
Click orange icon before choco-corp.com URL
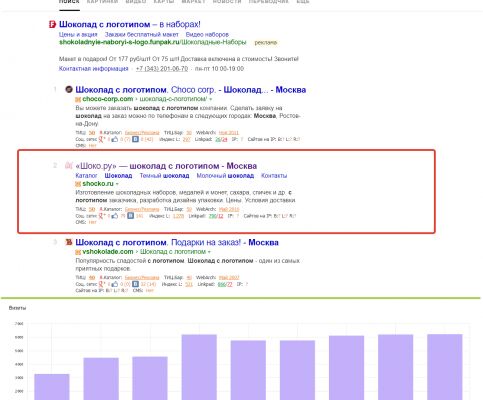coord(78,99)
